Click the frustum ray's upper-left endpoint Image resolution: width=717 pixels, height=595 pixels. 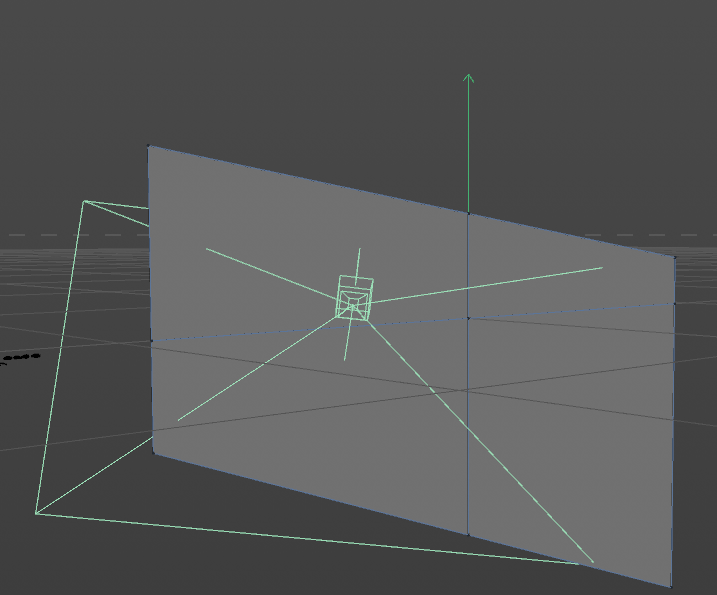click(x=207, y=249)
